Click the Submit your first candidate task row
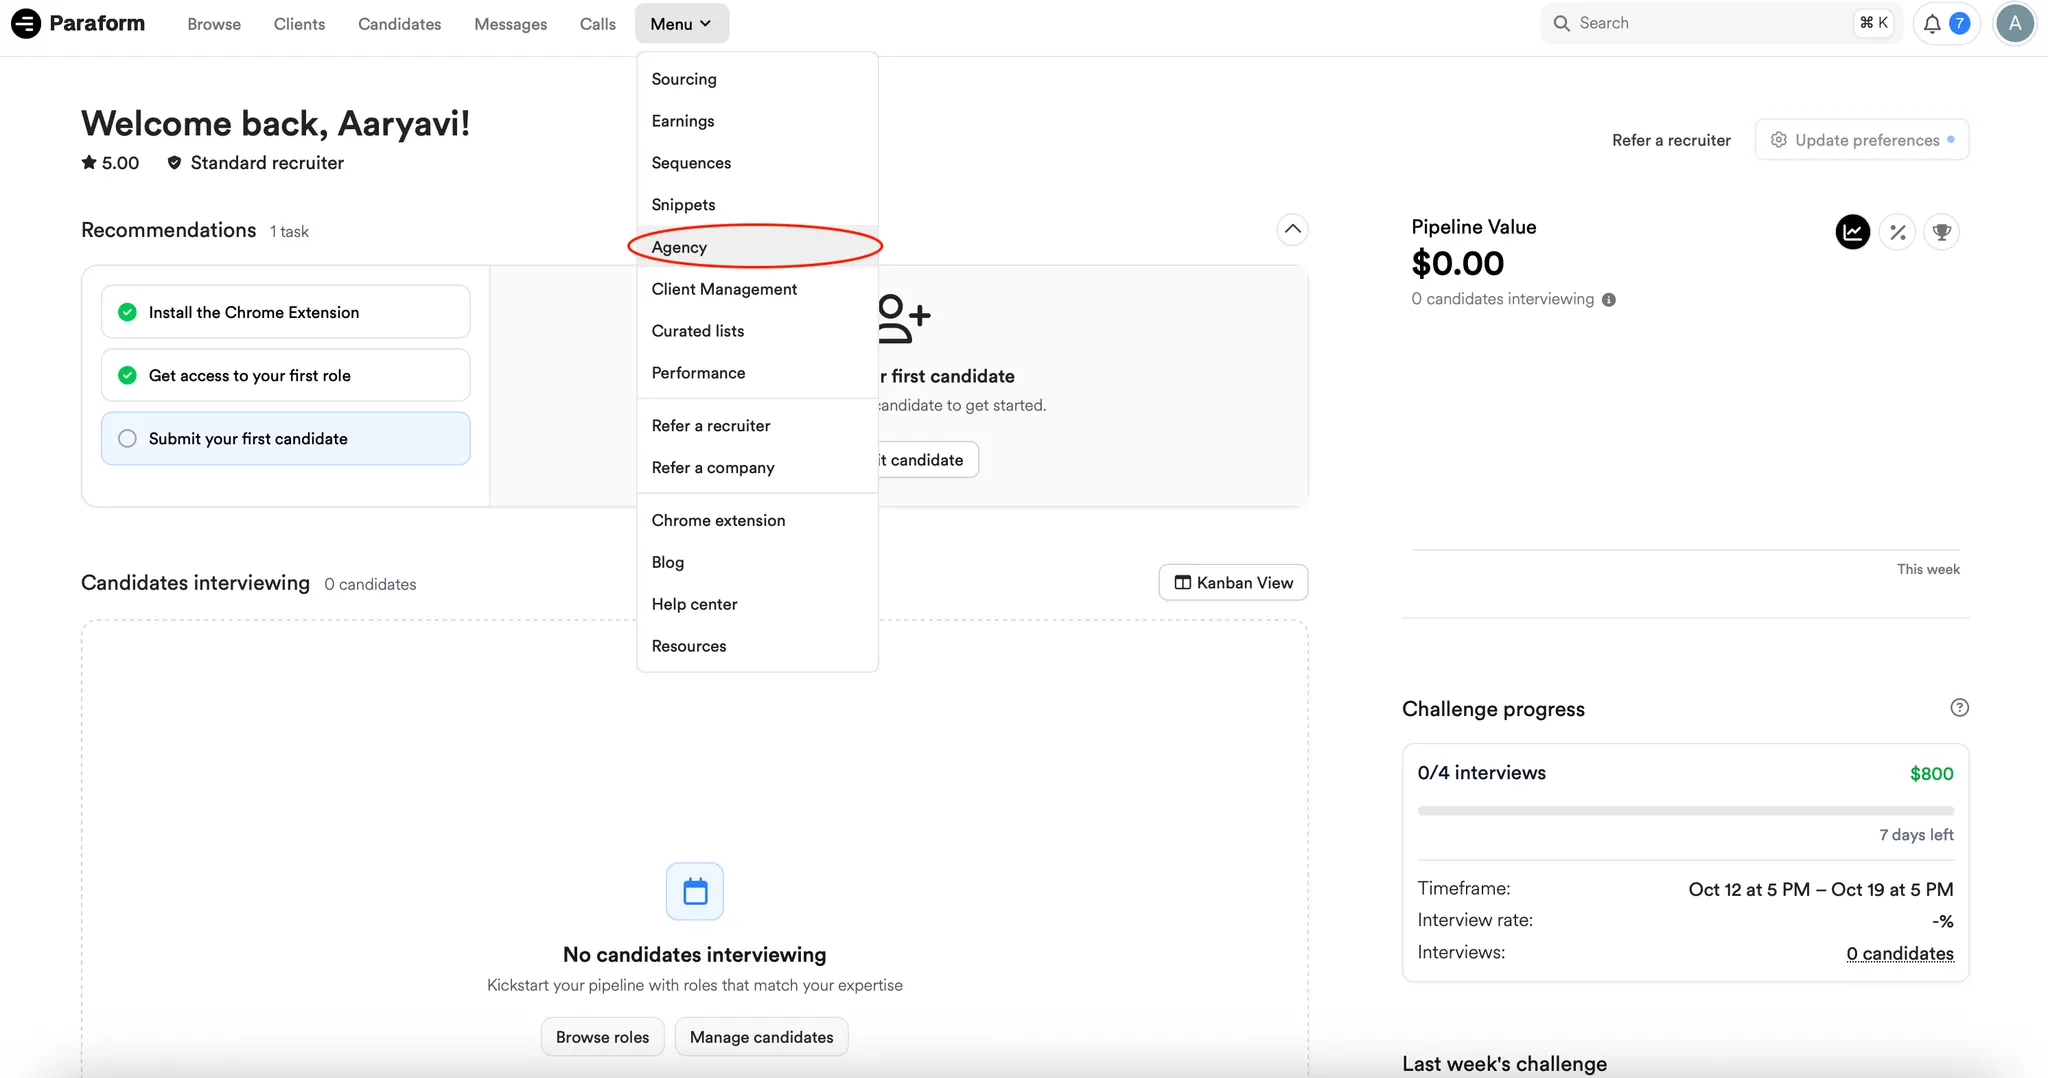 pos(286,438)
